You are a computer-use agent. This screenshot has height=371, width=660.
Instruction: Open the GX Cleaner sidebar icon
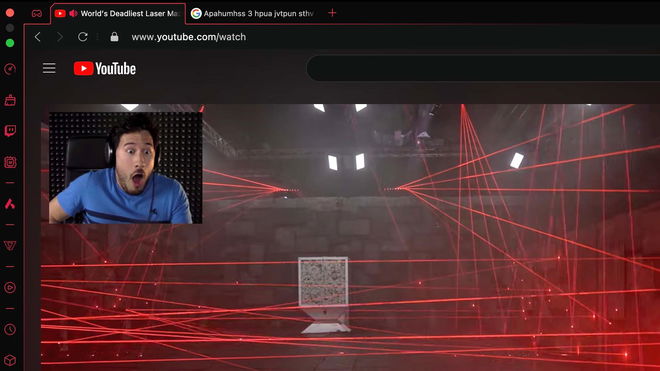pos(10,100)
